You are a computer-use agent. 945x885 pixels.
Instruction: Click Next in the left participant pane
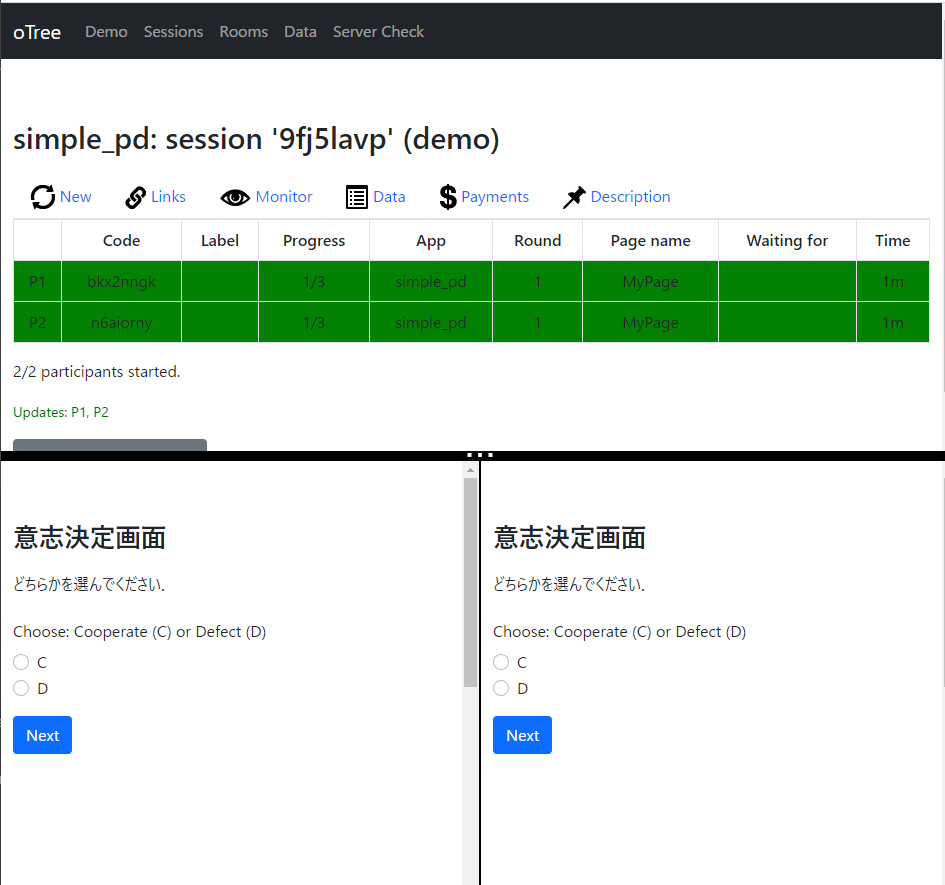click(42, 735)
